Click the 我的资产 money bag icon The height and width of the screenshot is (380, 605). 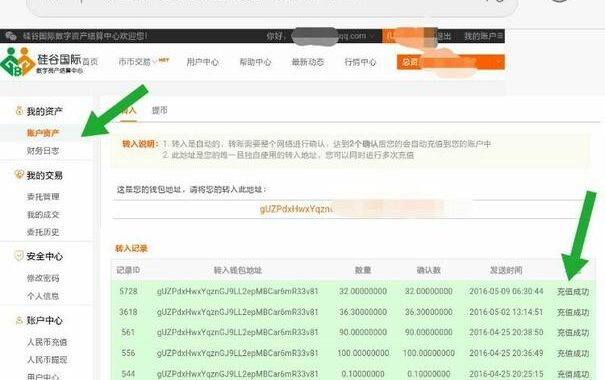point(19,111)
